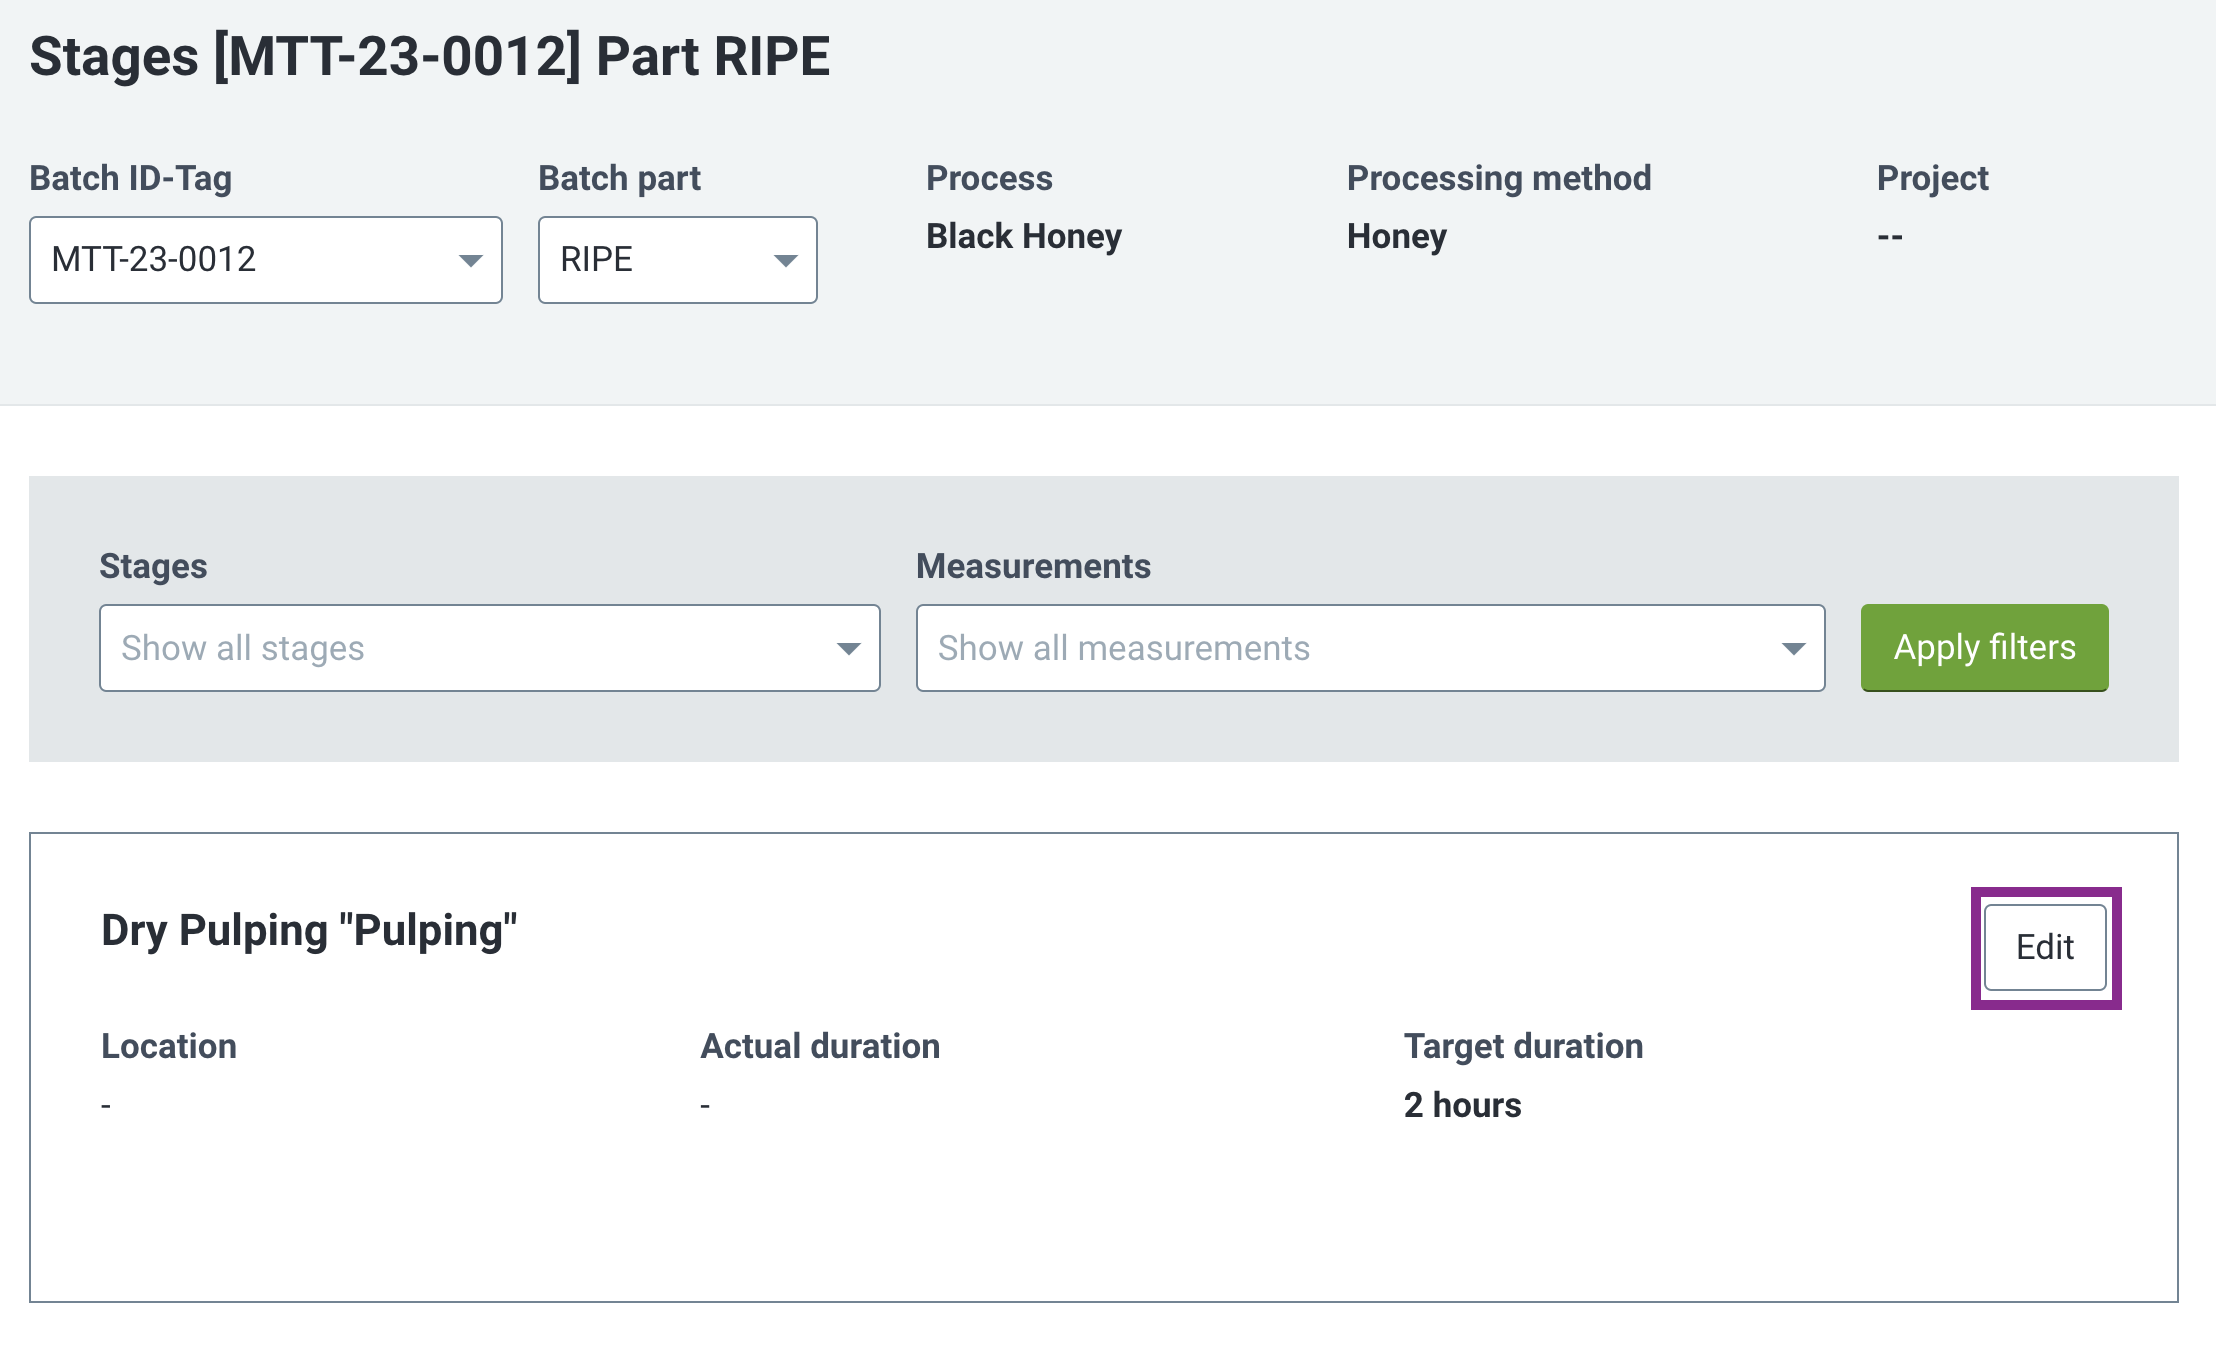
Task: Select the Dry Pulping "Pulping" stage title
Action: pos(309,930)
